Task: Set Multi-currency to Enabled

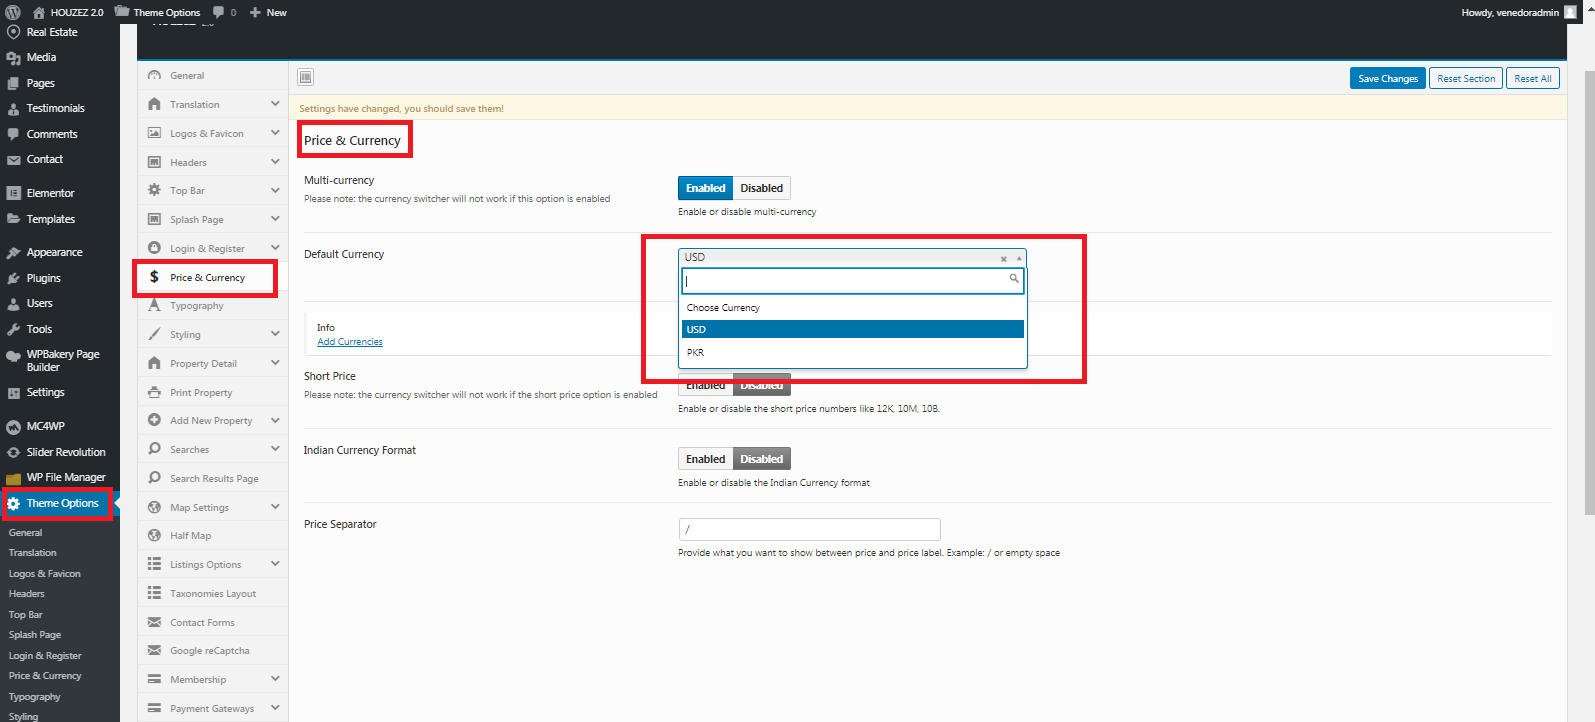Action: pos(705,188)
